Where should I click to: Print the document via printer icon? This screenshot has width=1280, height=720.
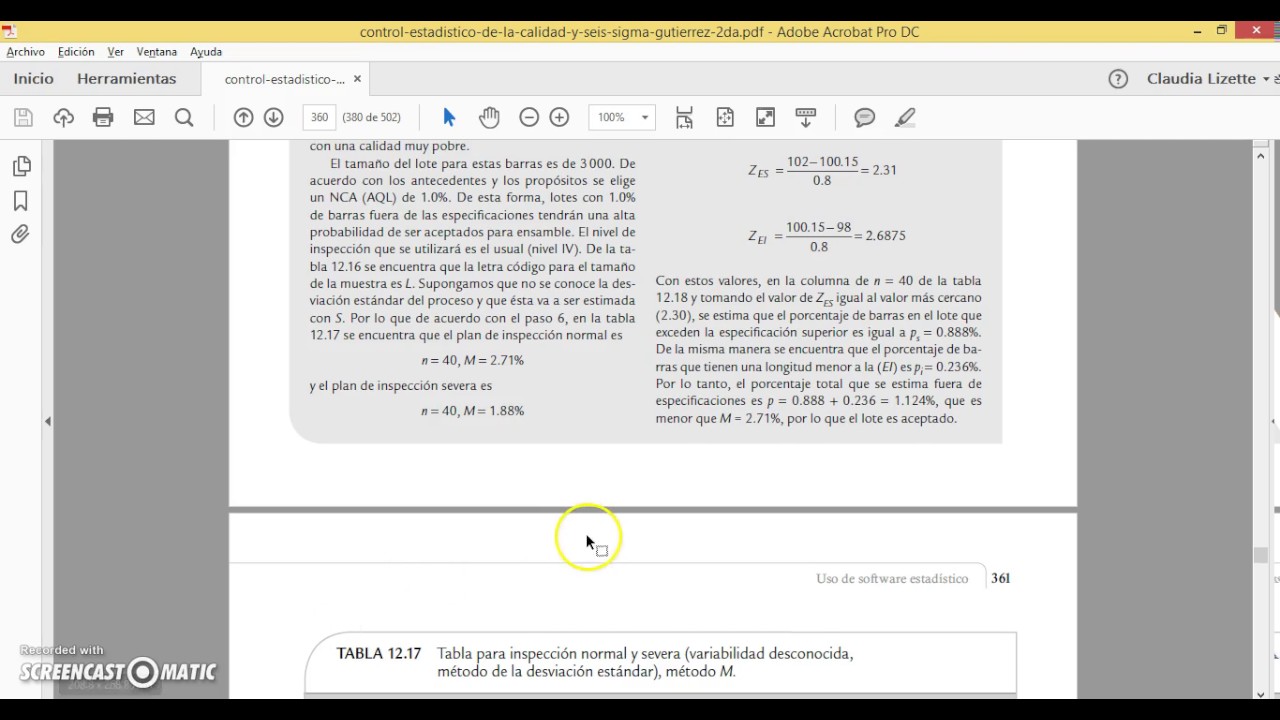pos(103,118)
